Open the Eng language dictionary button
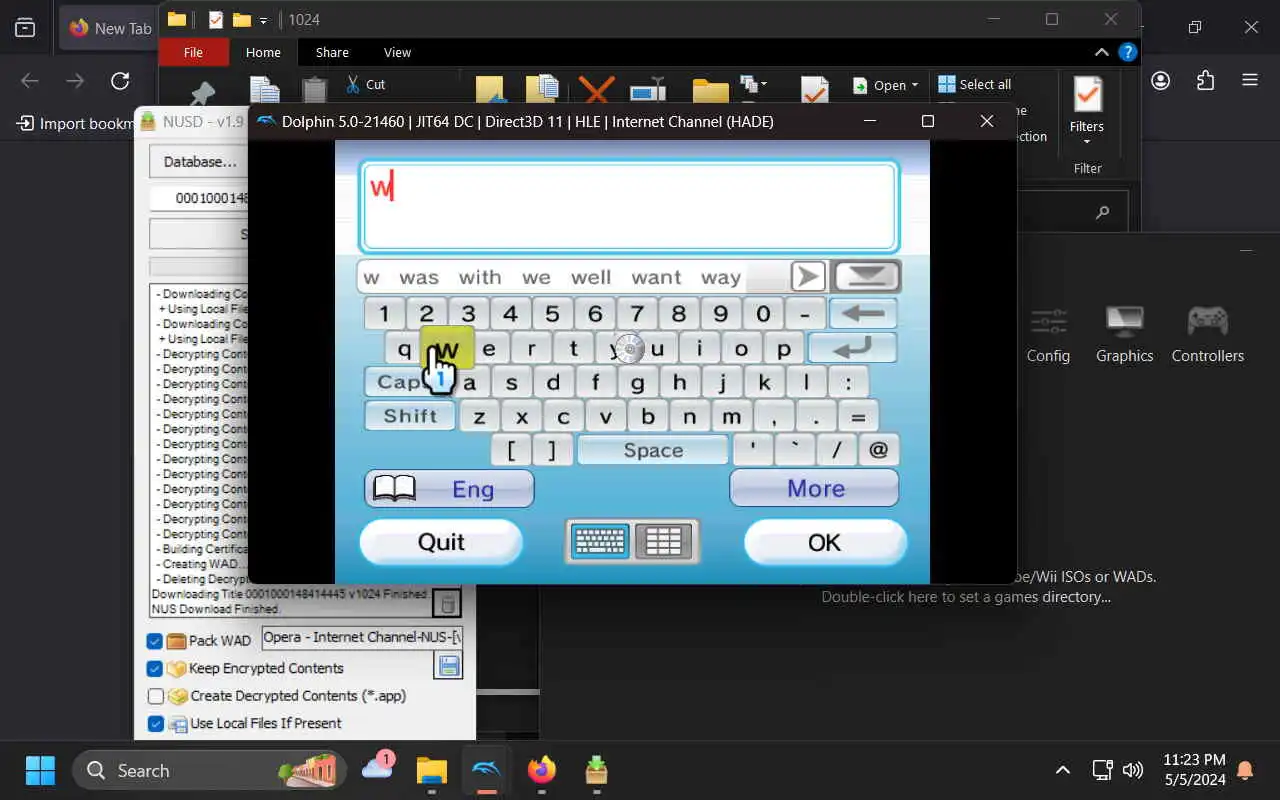 [449, 489]
